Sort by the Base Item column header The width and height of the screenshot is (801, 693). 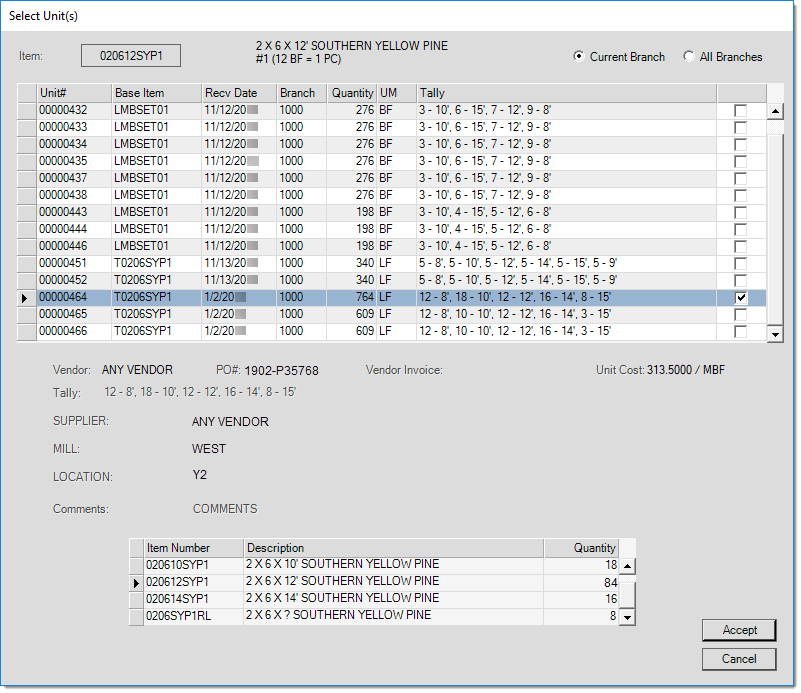pyautogui.click(x=156, y=93)
